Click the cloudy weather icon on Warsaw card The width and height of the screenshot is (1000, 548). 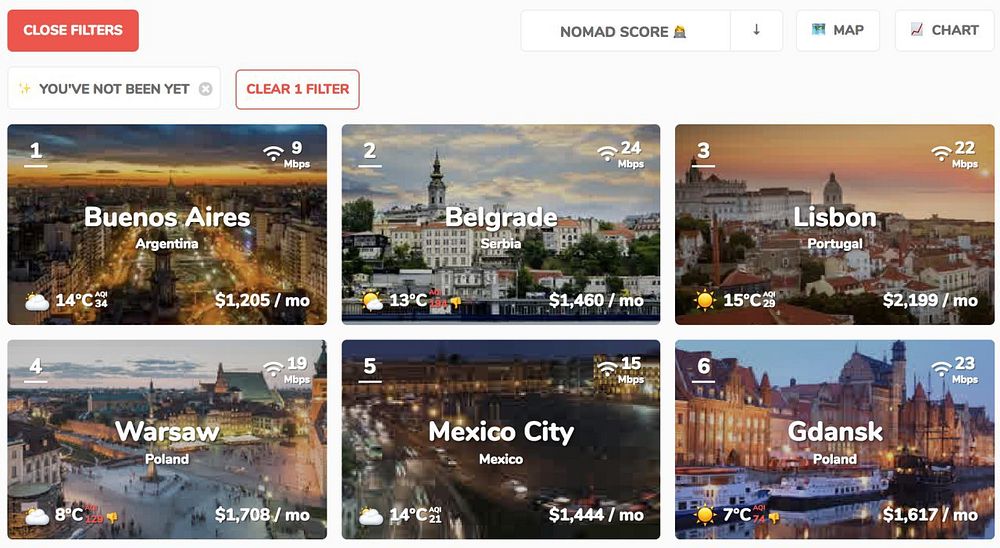[37, 515]
